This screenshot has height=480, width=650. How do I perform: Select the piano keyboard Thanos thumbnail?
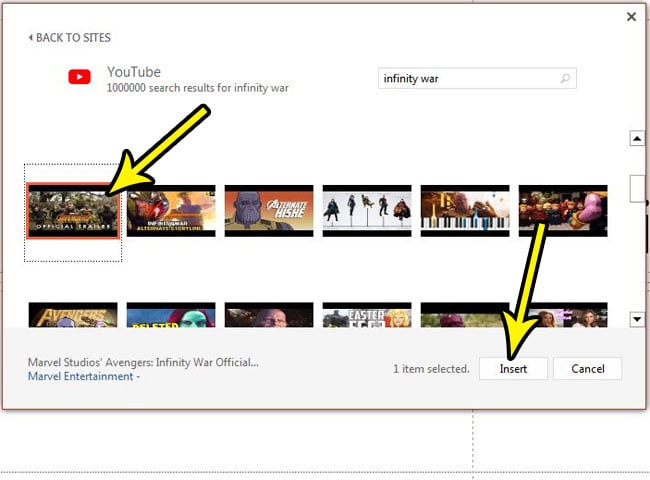pos(465,211)
